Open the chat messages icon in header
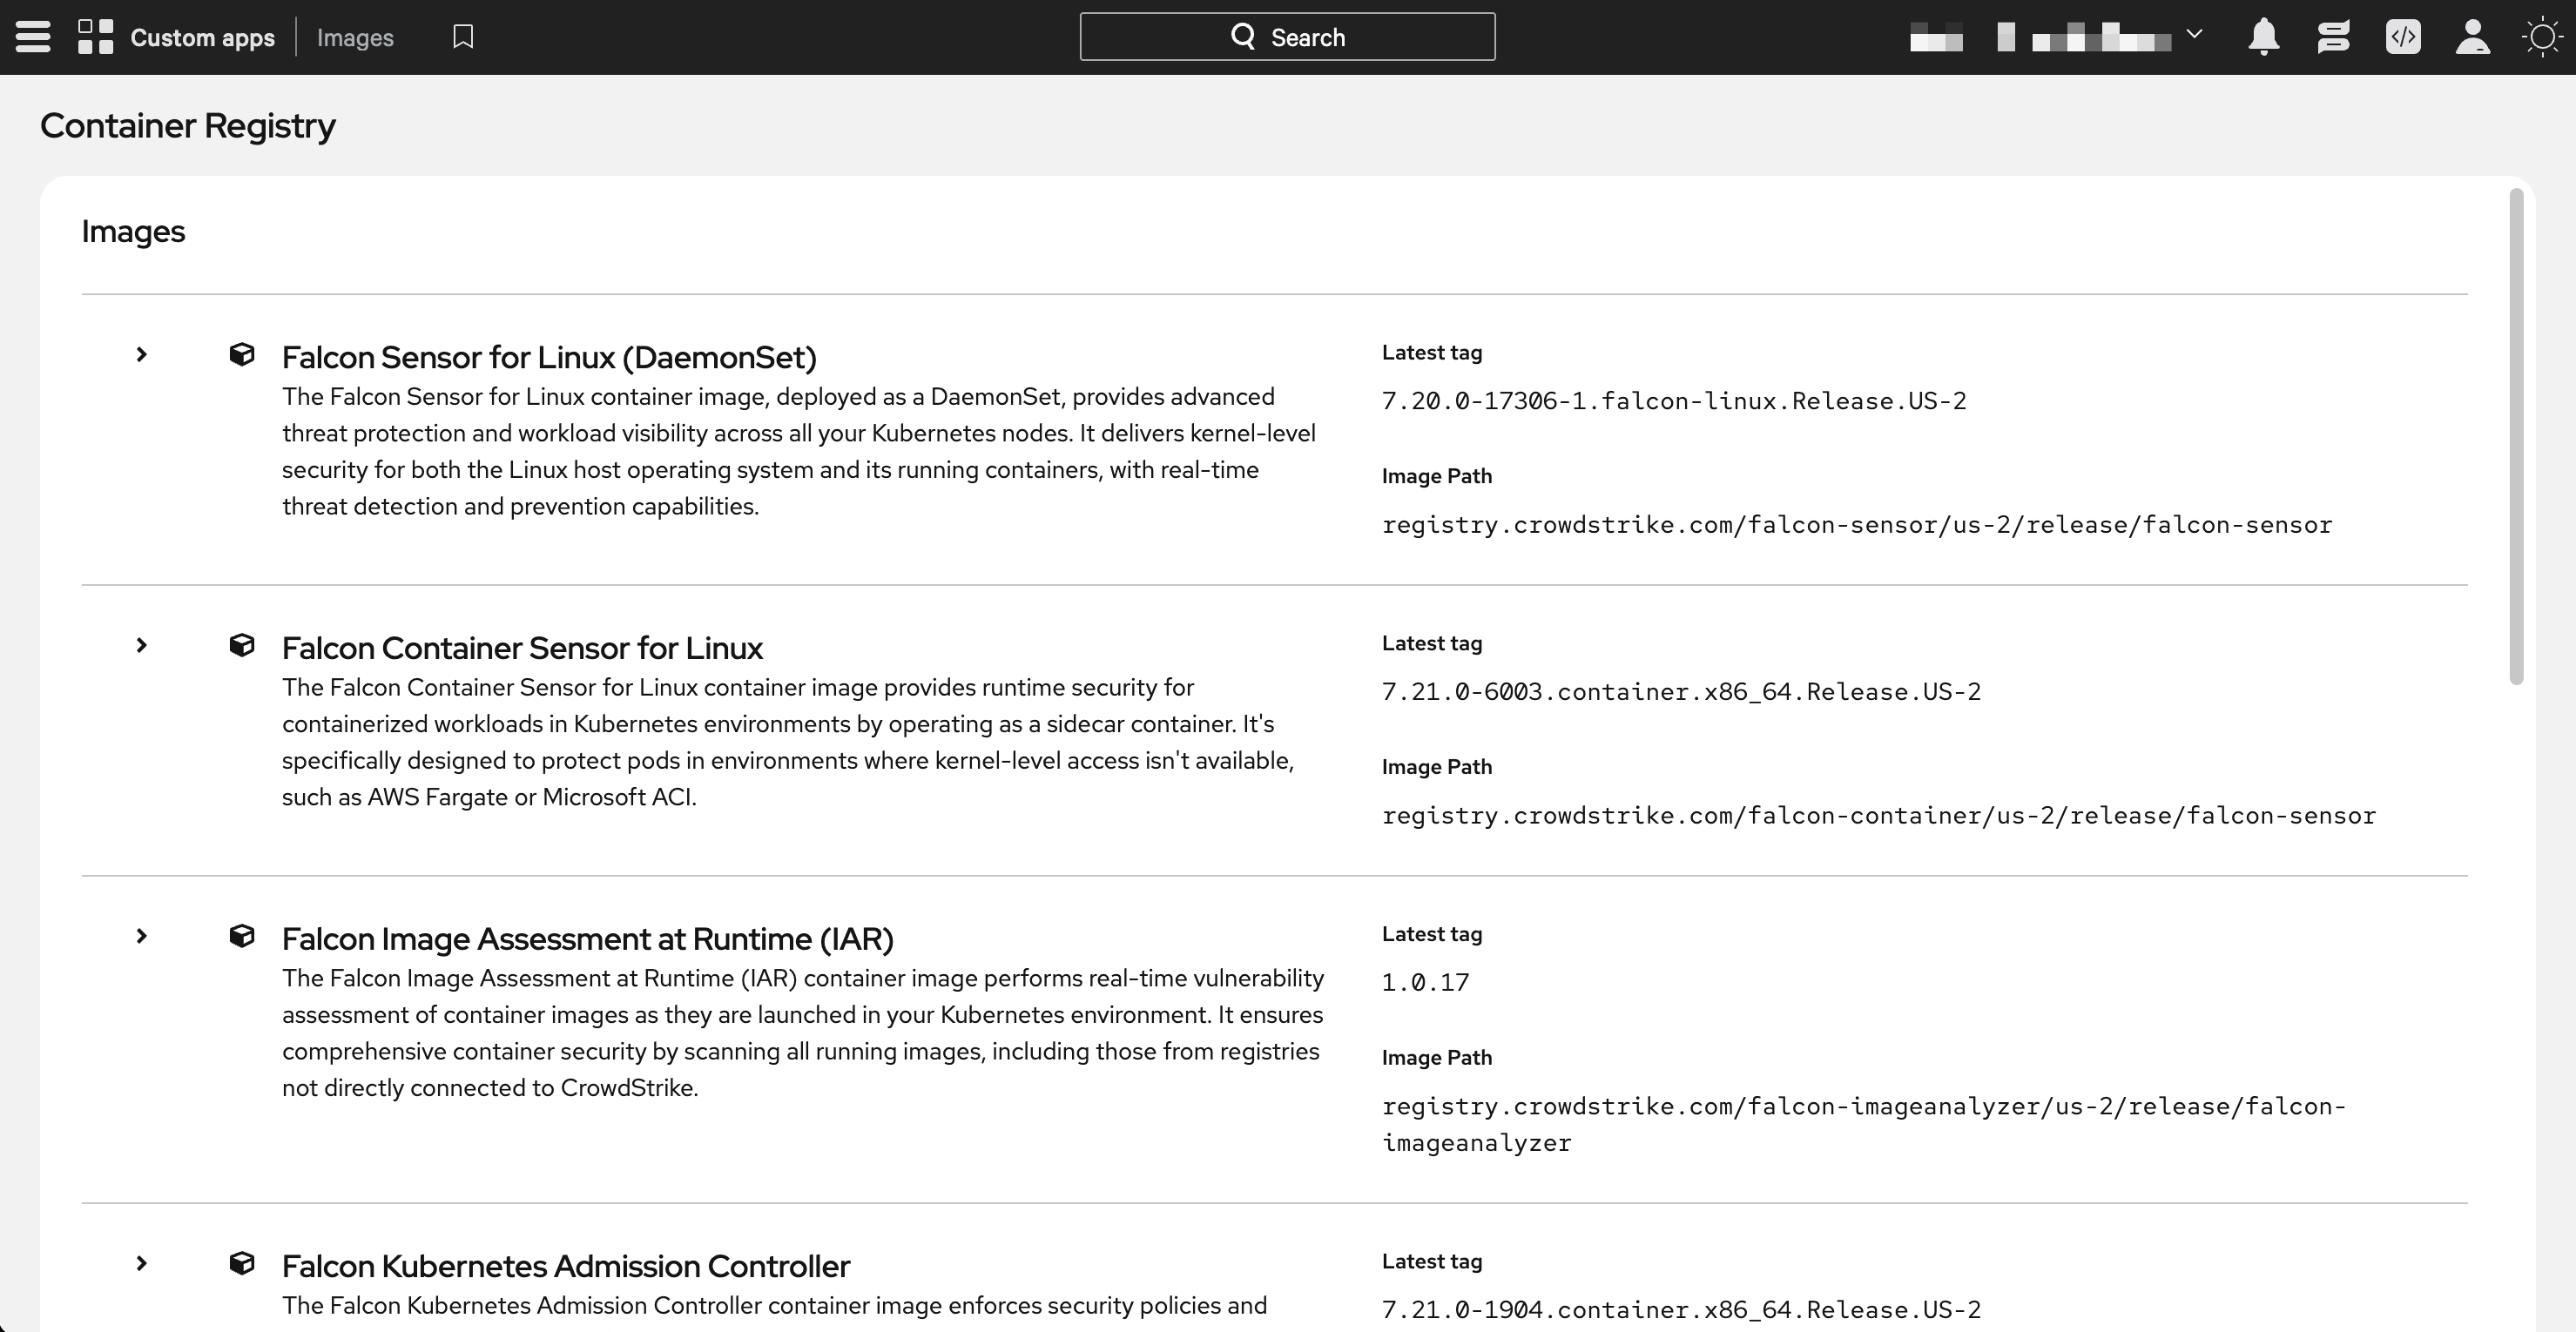The width and height of the screenshot is (2576, 1332). [2333, 37]
